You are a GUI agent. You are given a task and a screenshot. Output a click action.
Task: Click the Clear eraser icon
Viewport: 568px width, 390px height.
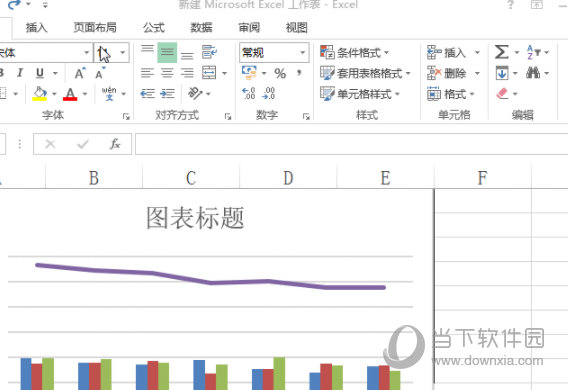coord(502,93)
